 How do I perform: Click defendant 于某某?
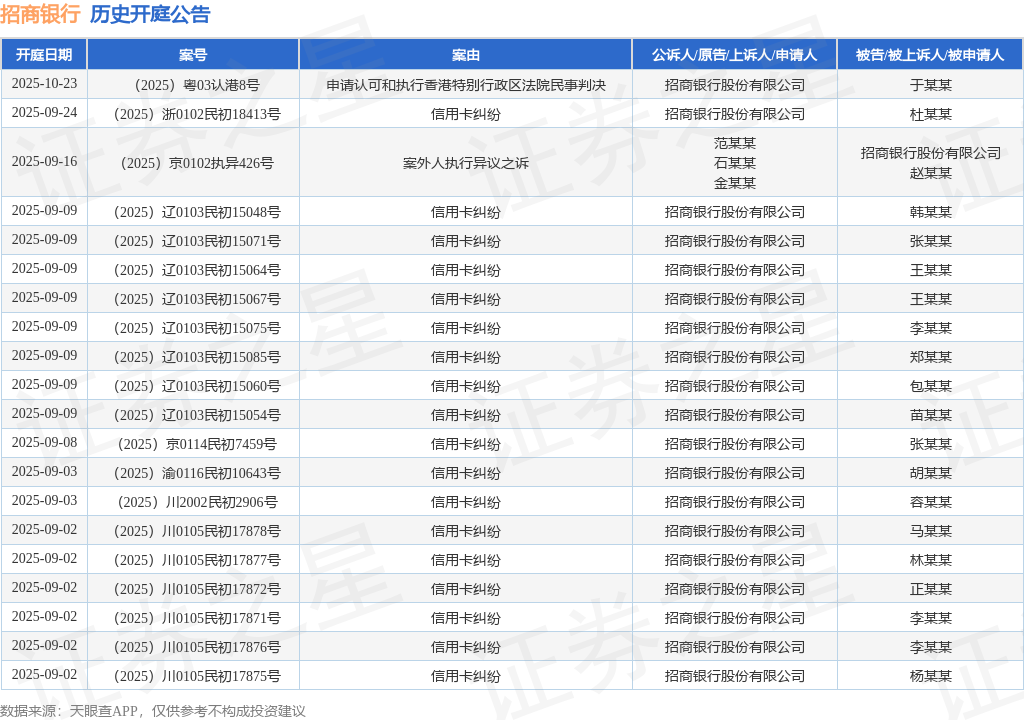(x=931, y=85)
